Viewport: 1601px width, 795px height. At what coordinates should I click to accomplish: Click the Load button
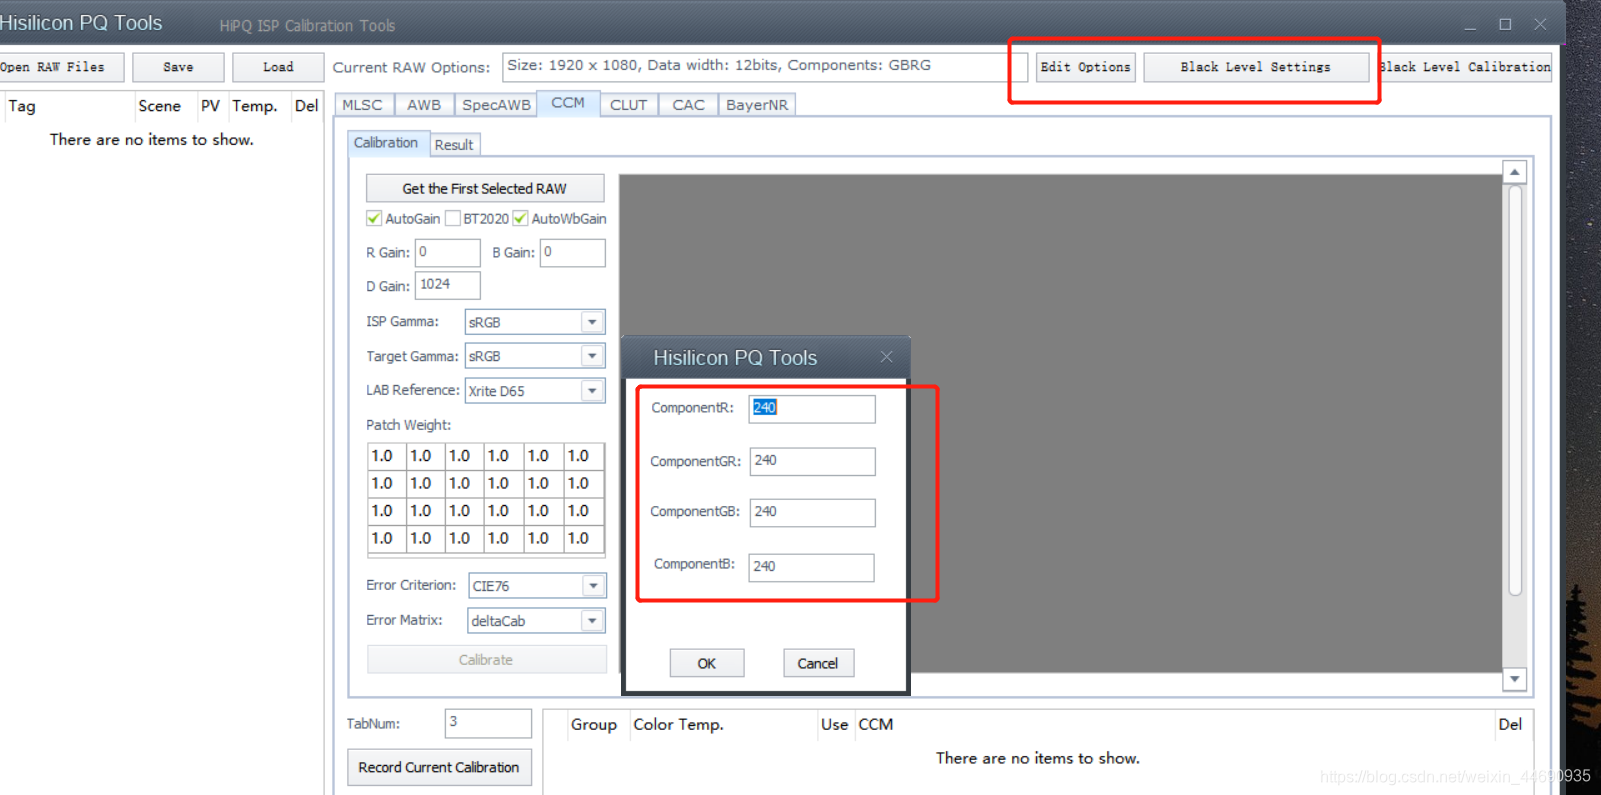278,67
